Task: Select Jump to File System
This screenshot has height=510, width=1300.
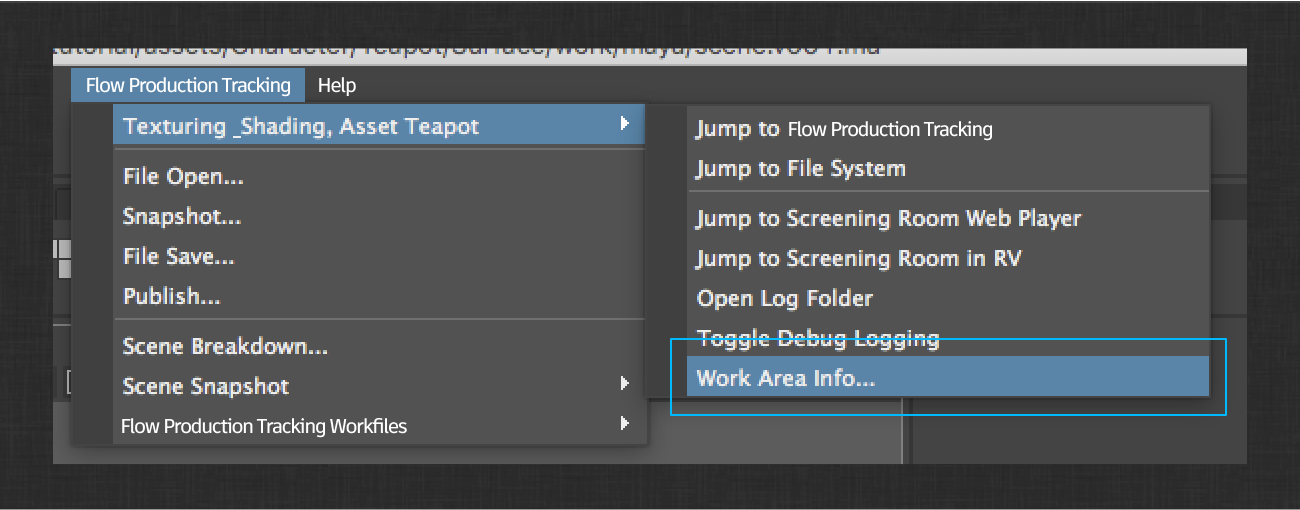Action: (801, 169)
